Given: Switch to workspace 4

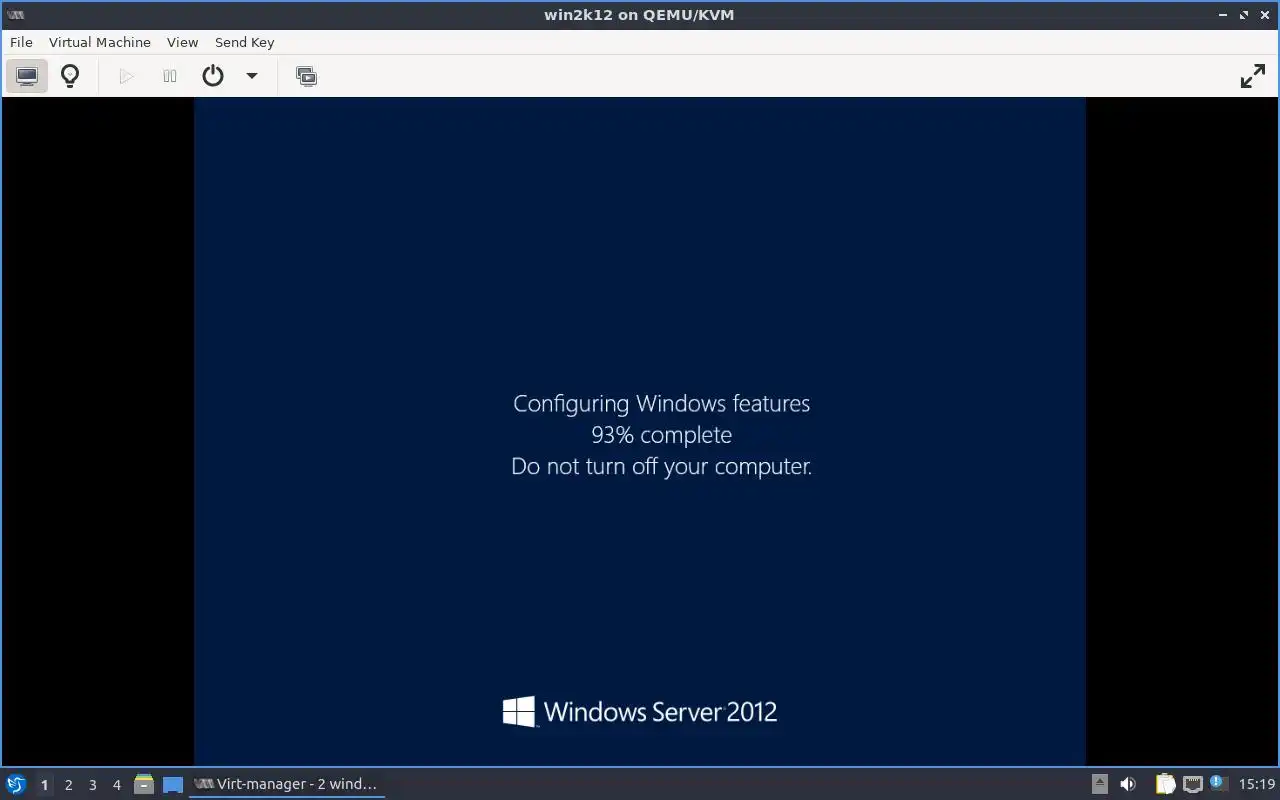Looking at the screenshot, I should coord(116,785).
